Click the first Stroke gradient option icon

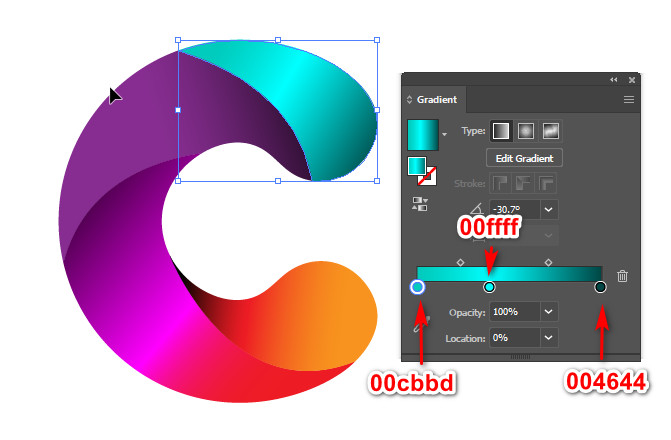500,184
